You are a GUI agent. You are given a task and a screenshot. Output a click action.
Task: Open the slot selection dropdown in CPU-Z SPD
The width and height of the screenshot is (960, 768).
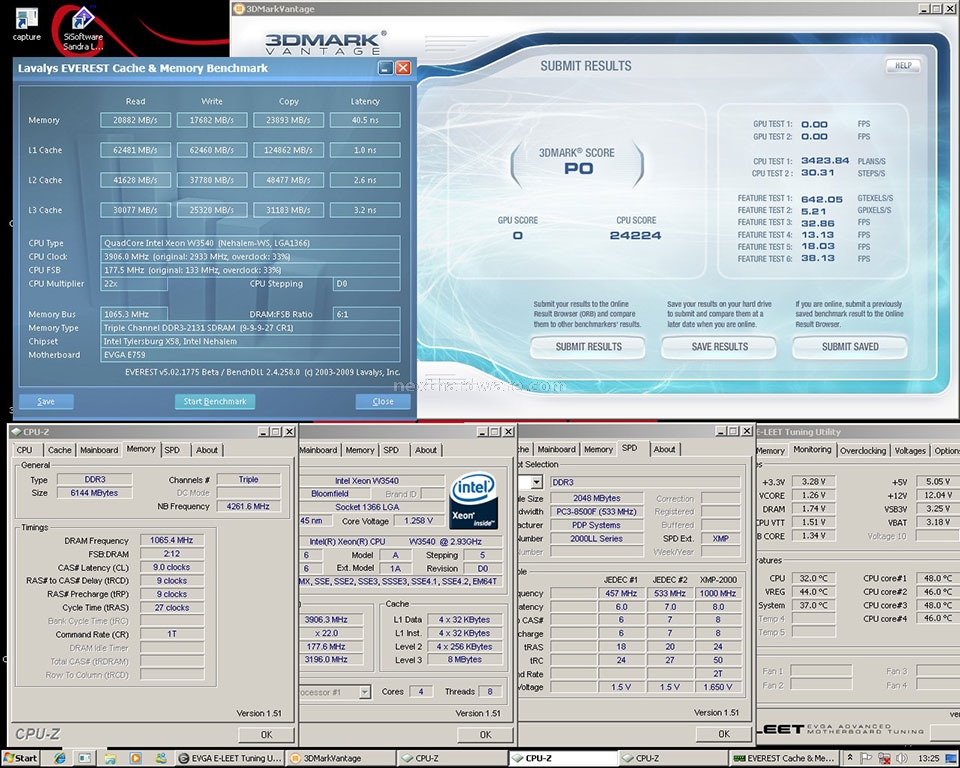pos(536,482)
